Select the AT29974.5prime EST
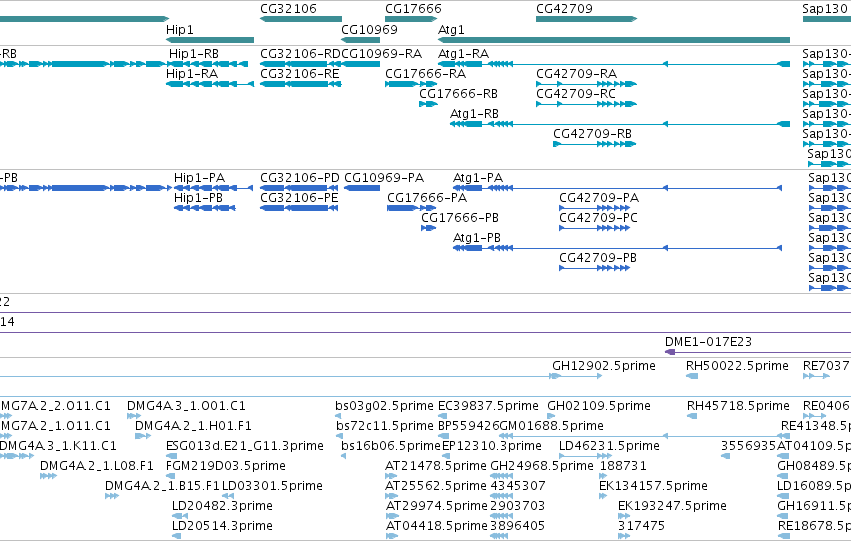The width and height of the screenshot is (851, 541). [x=391, y=517]
